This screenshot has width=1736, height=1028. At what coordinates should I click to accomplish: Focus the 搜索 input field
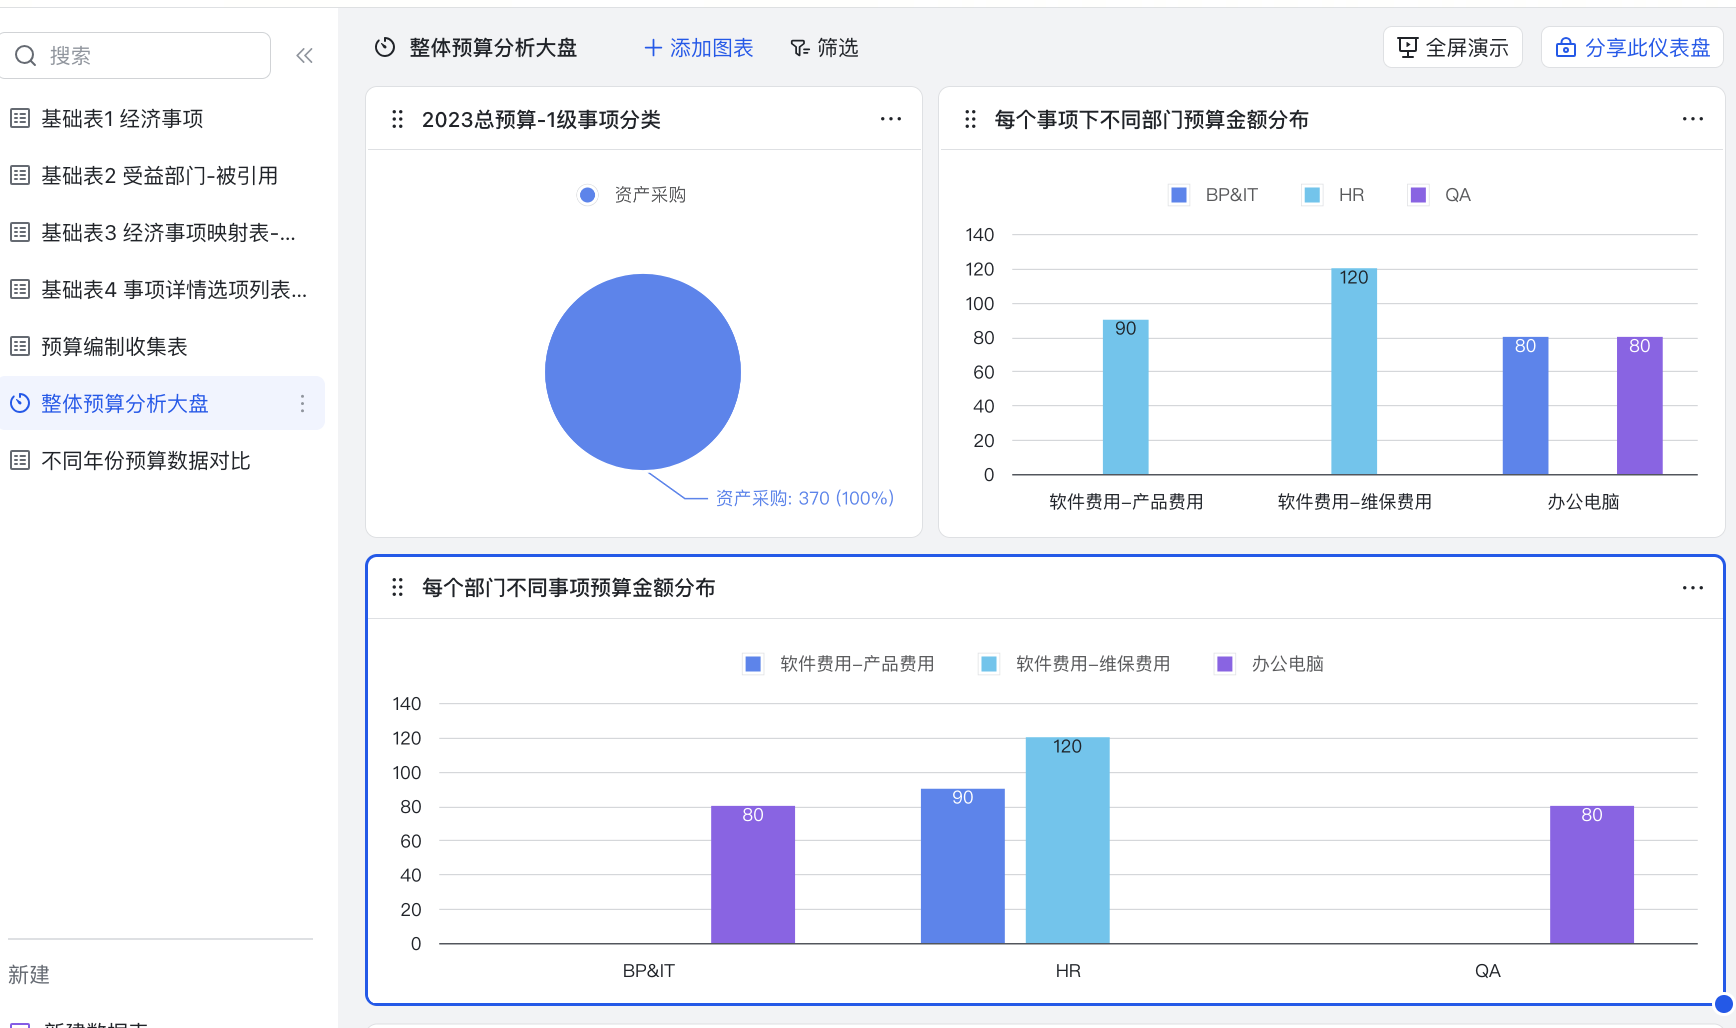click(x=136, y=56)
